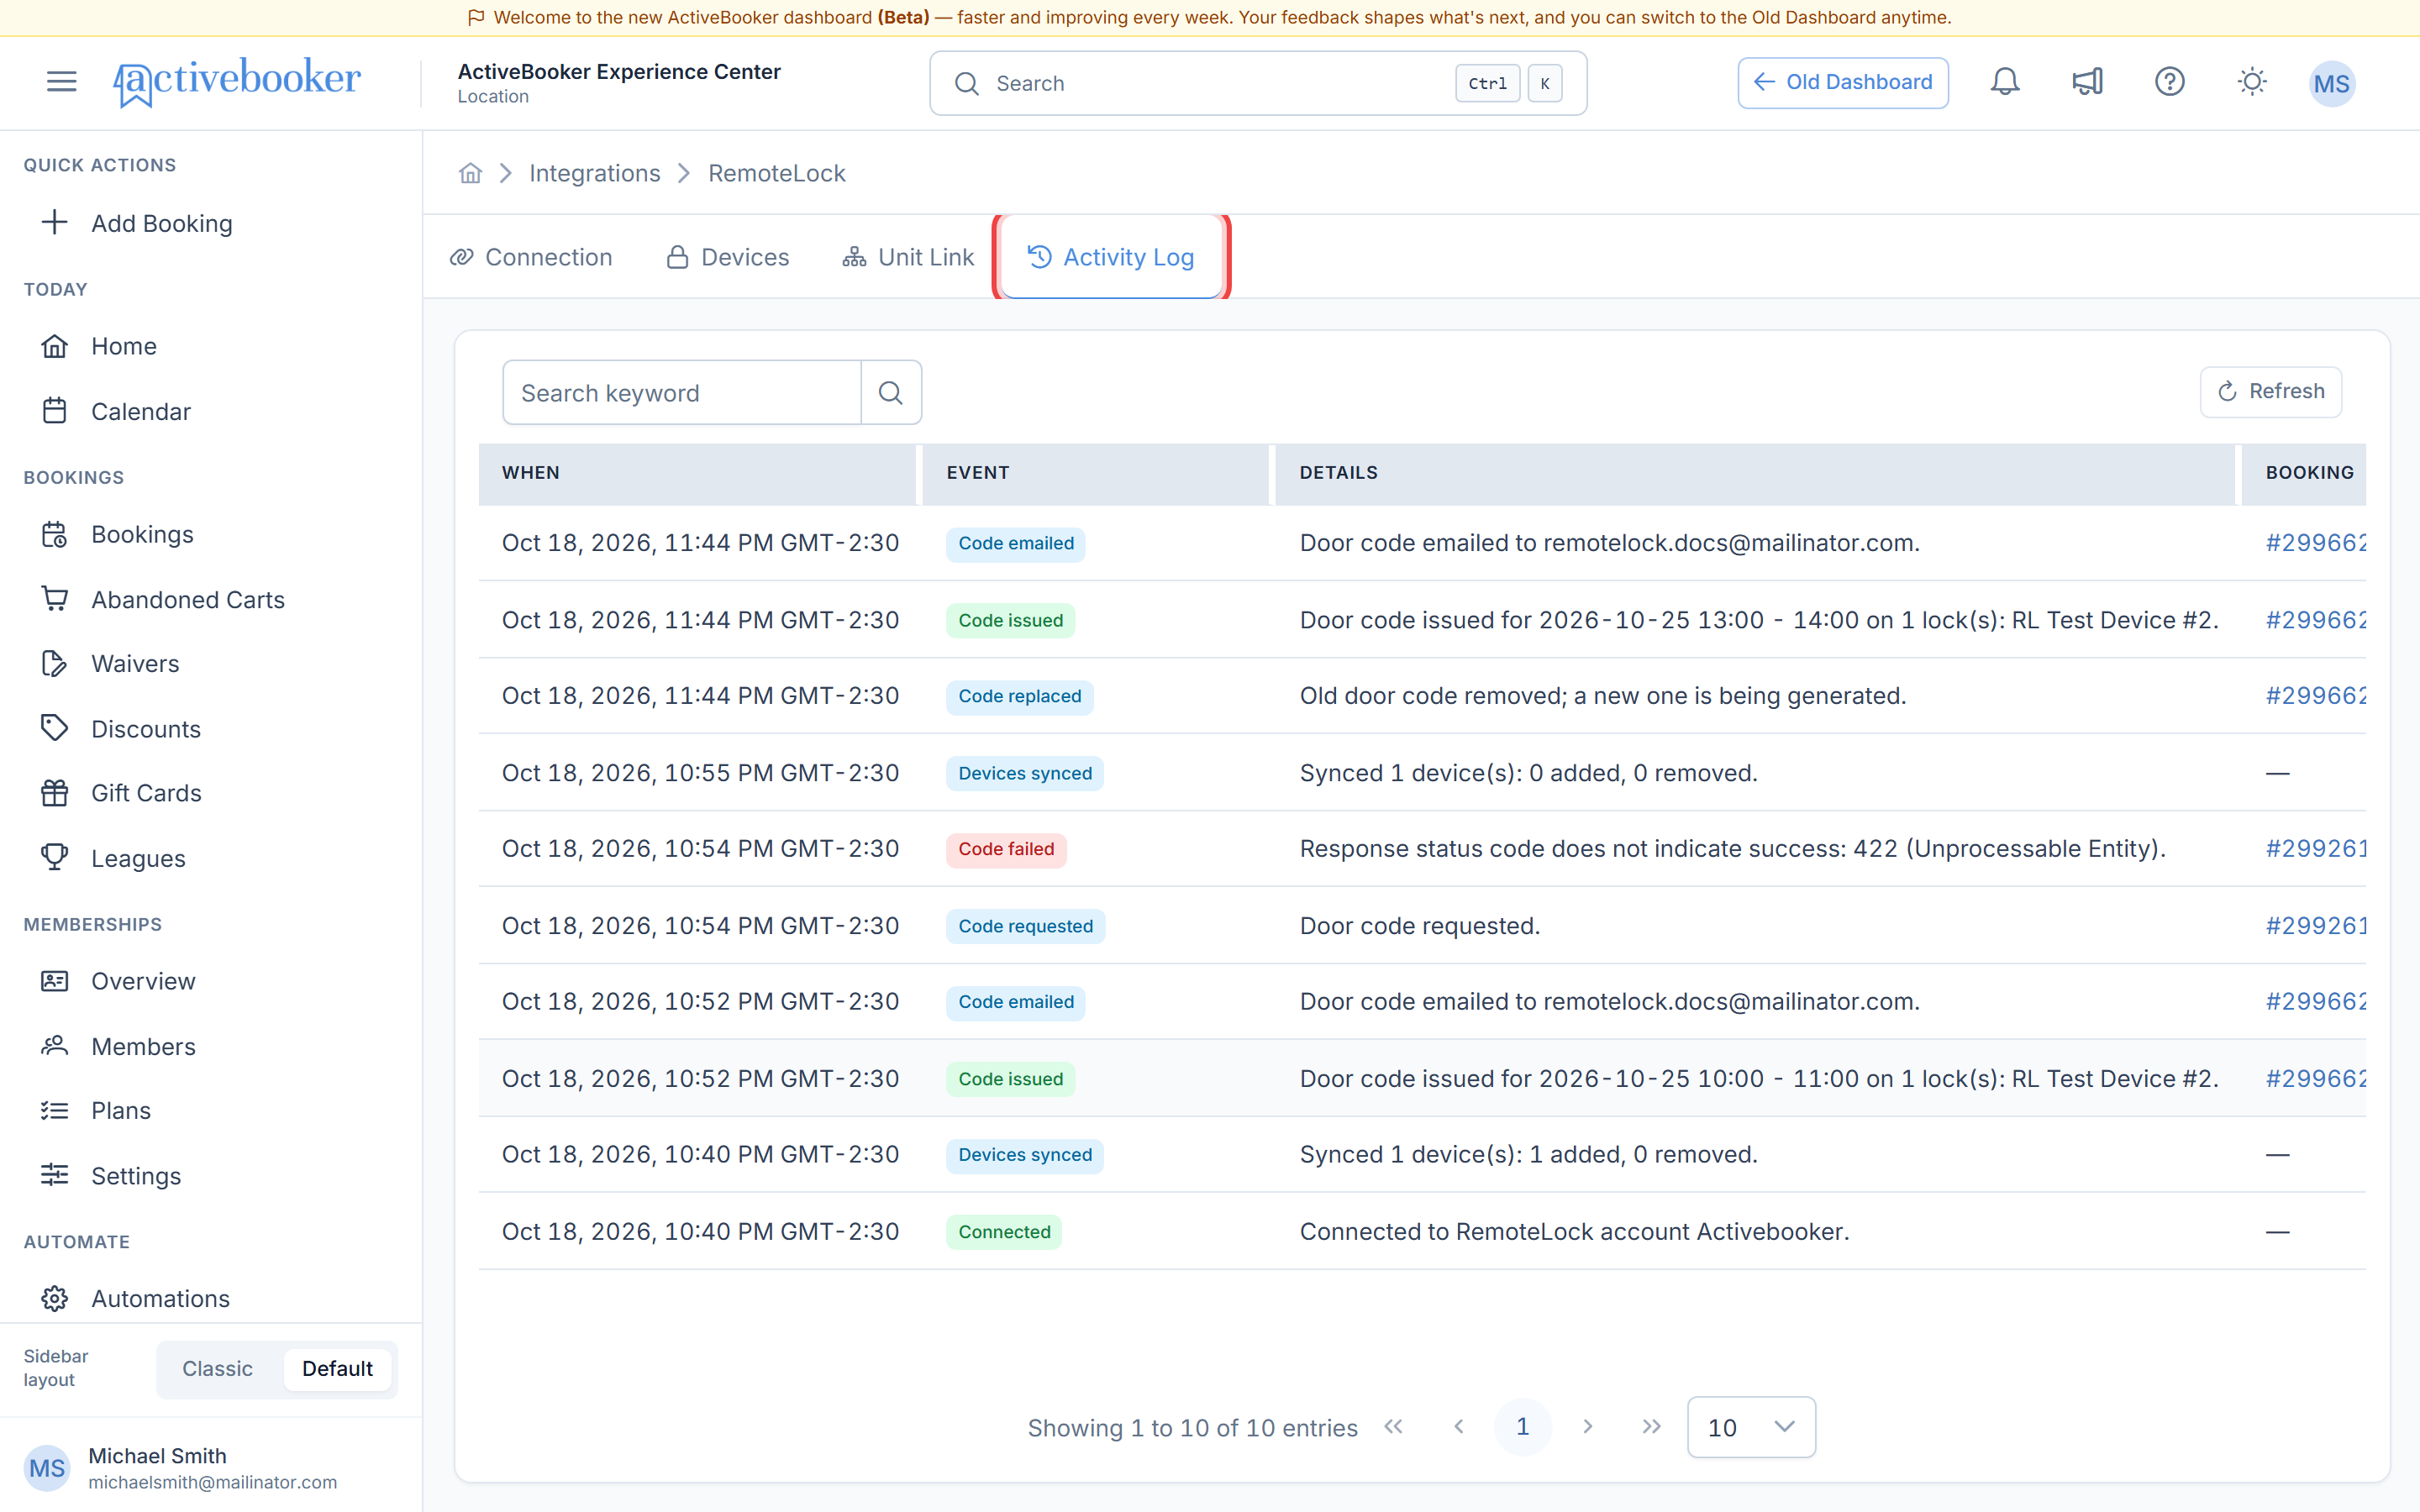Go to next page of entries
2420x1512 pixels.
tap(1587, 1427)
